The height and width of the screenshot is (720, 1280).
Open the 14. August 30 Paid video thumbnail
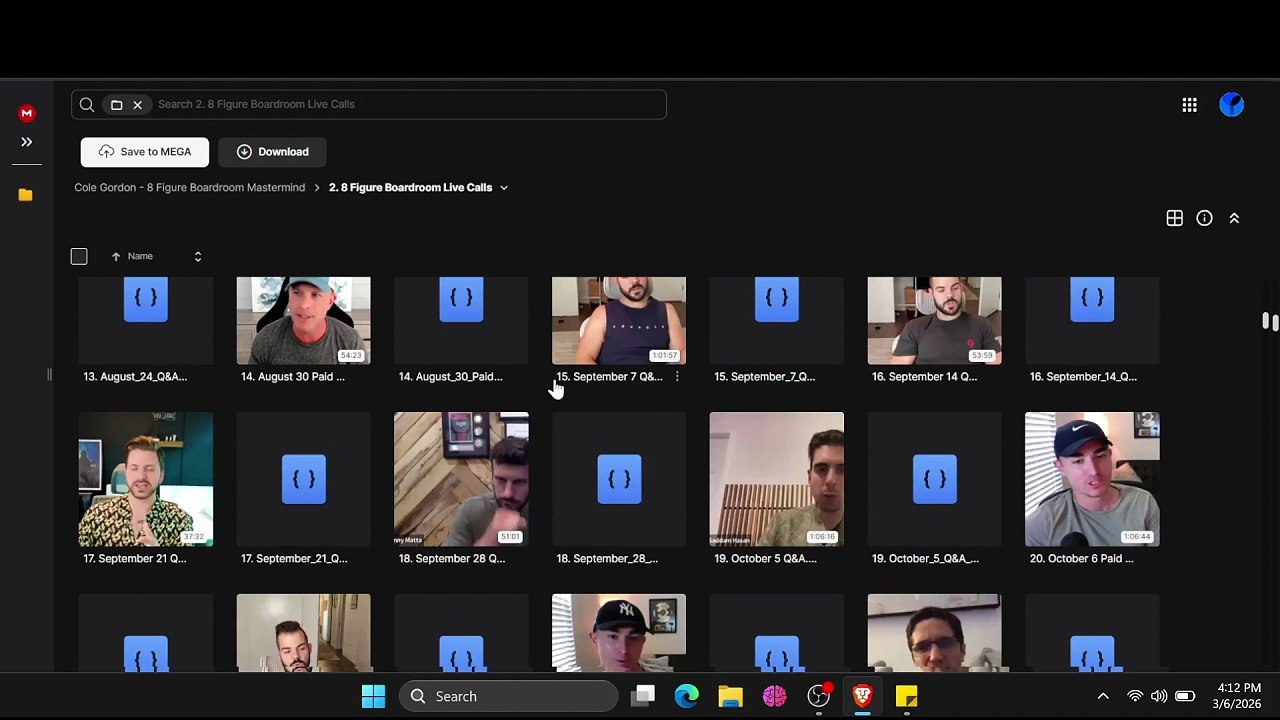click(x=303, y=320)
